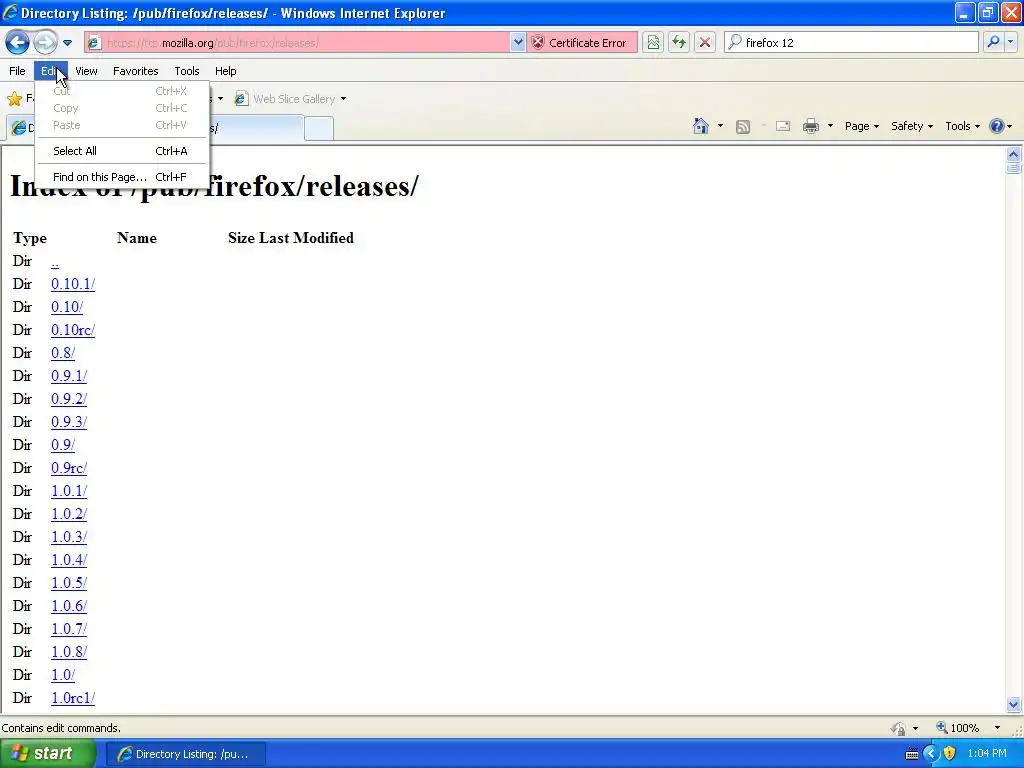Open the 0.9rc/ directory link
Image resolution: width=1024 pixels, height=768 pixels.
click(x=69, y=468)
